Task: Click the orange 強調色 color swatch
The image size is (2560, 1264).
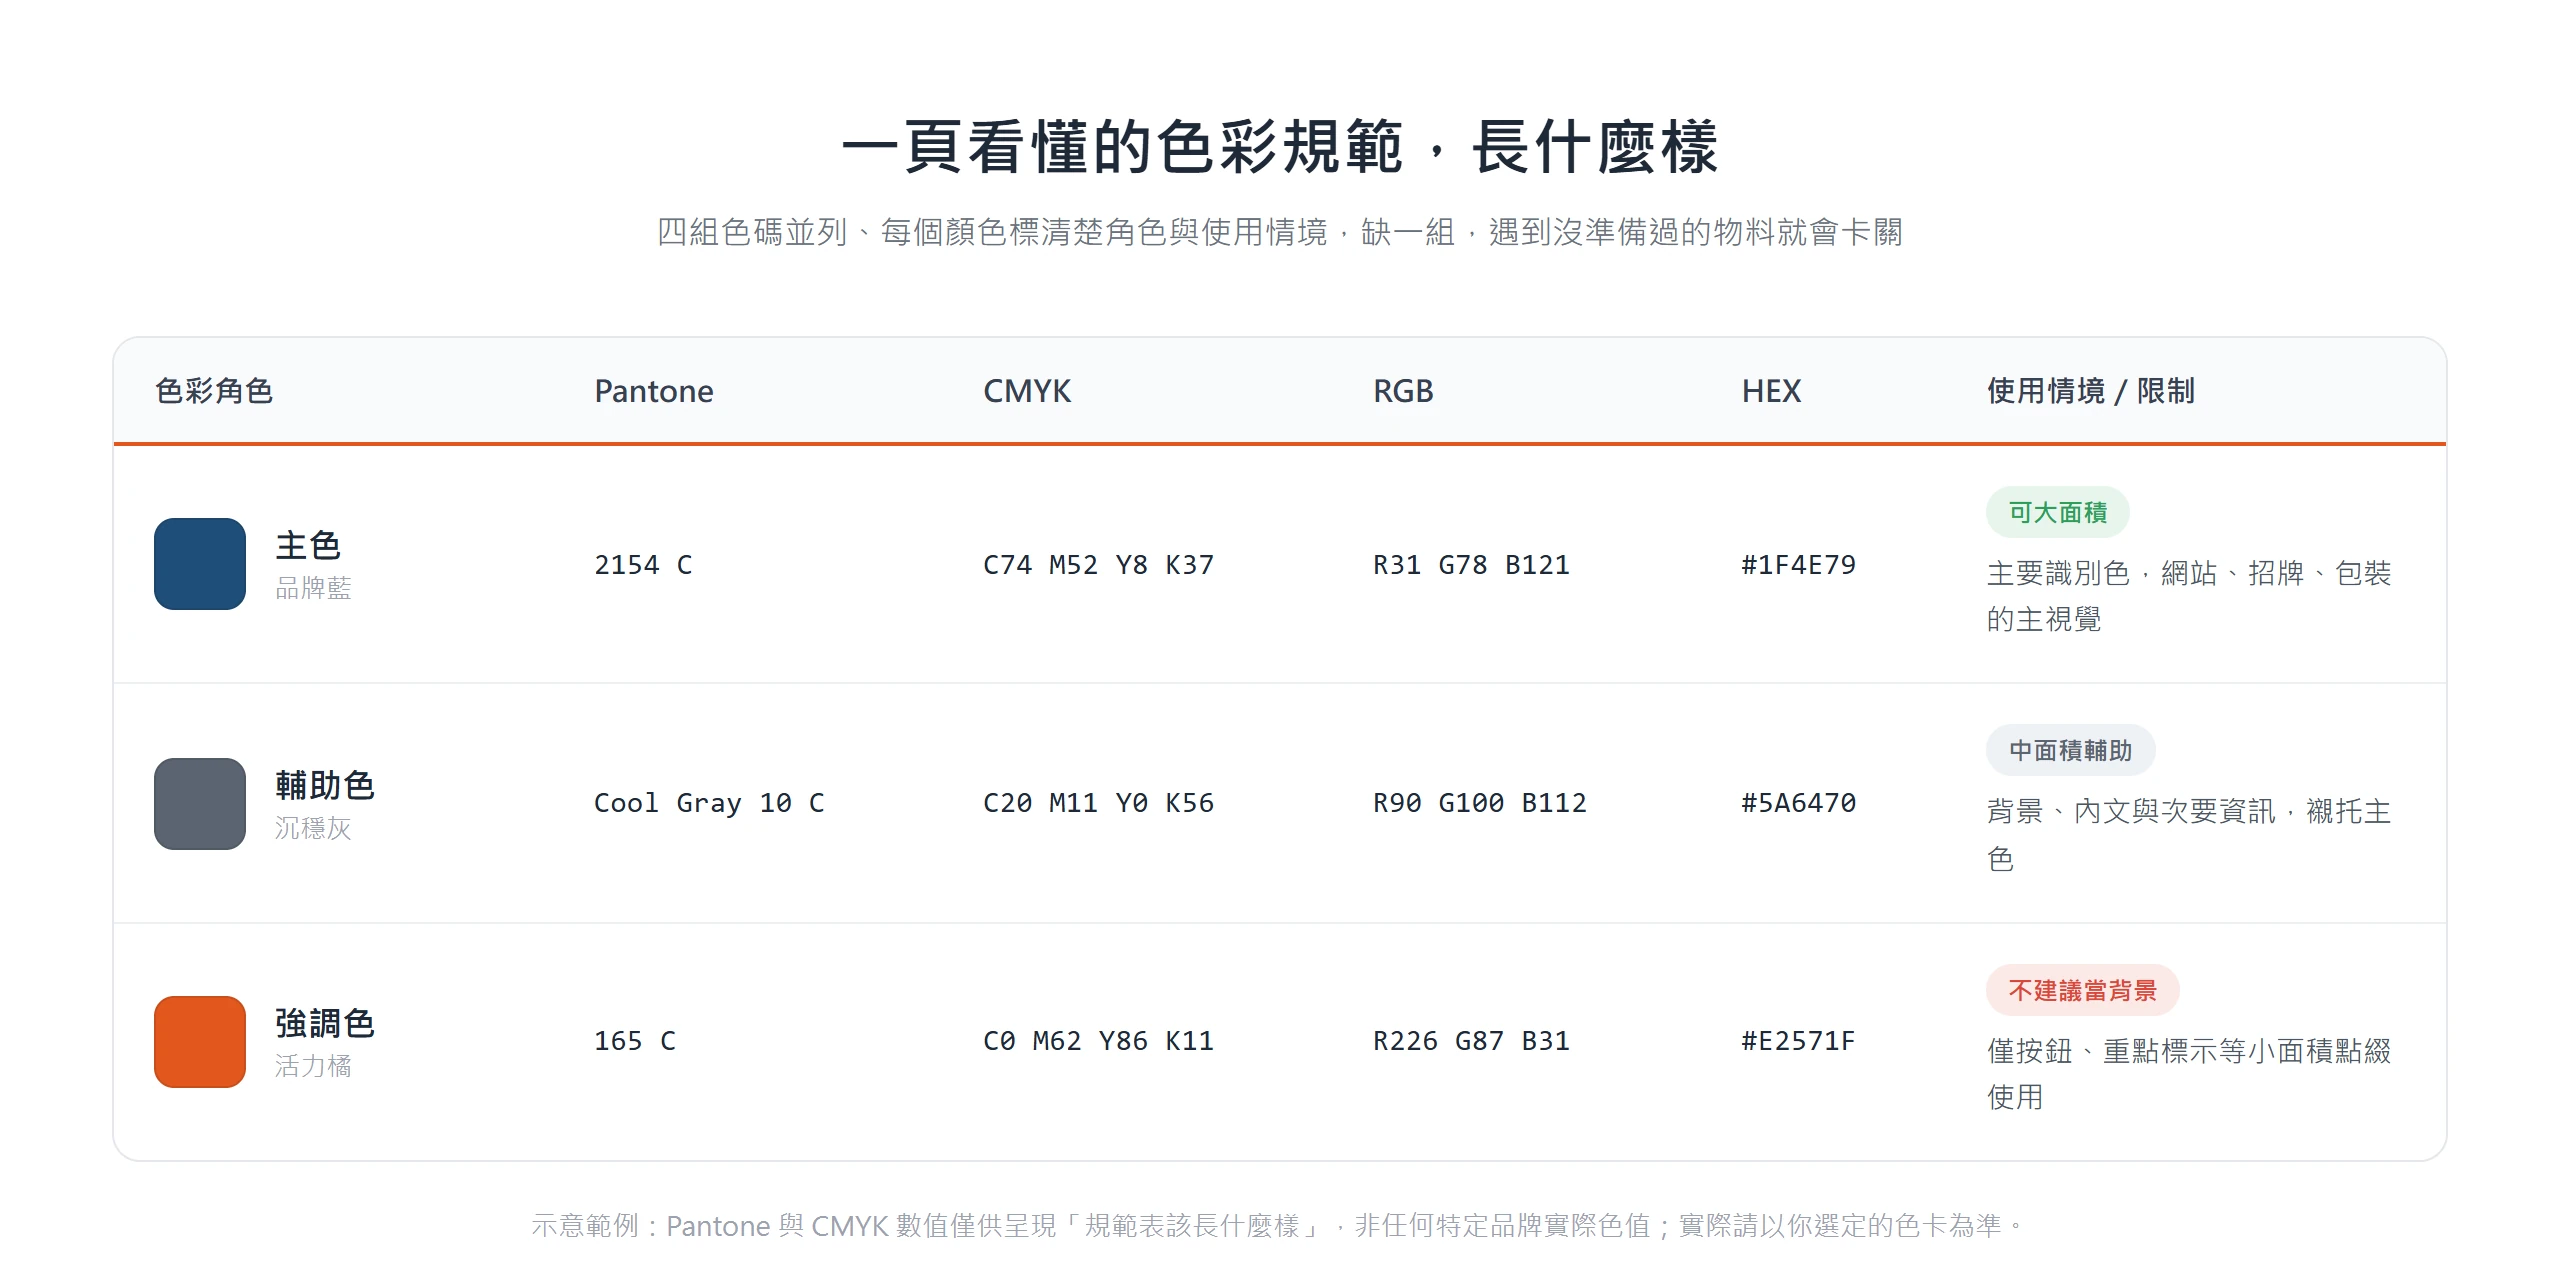Action: [200, 1041]
